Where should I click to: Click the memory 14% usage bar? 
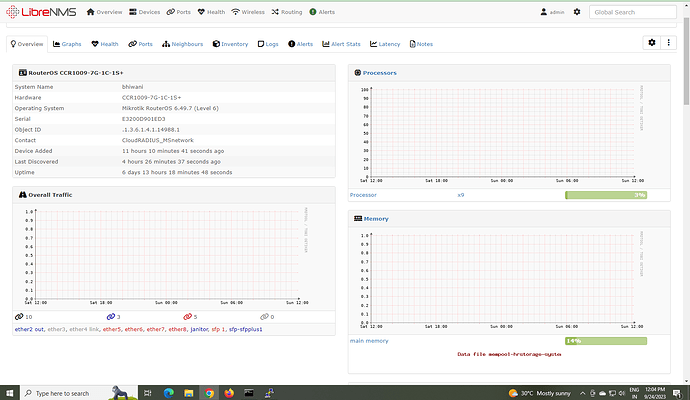point(606,341)
